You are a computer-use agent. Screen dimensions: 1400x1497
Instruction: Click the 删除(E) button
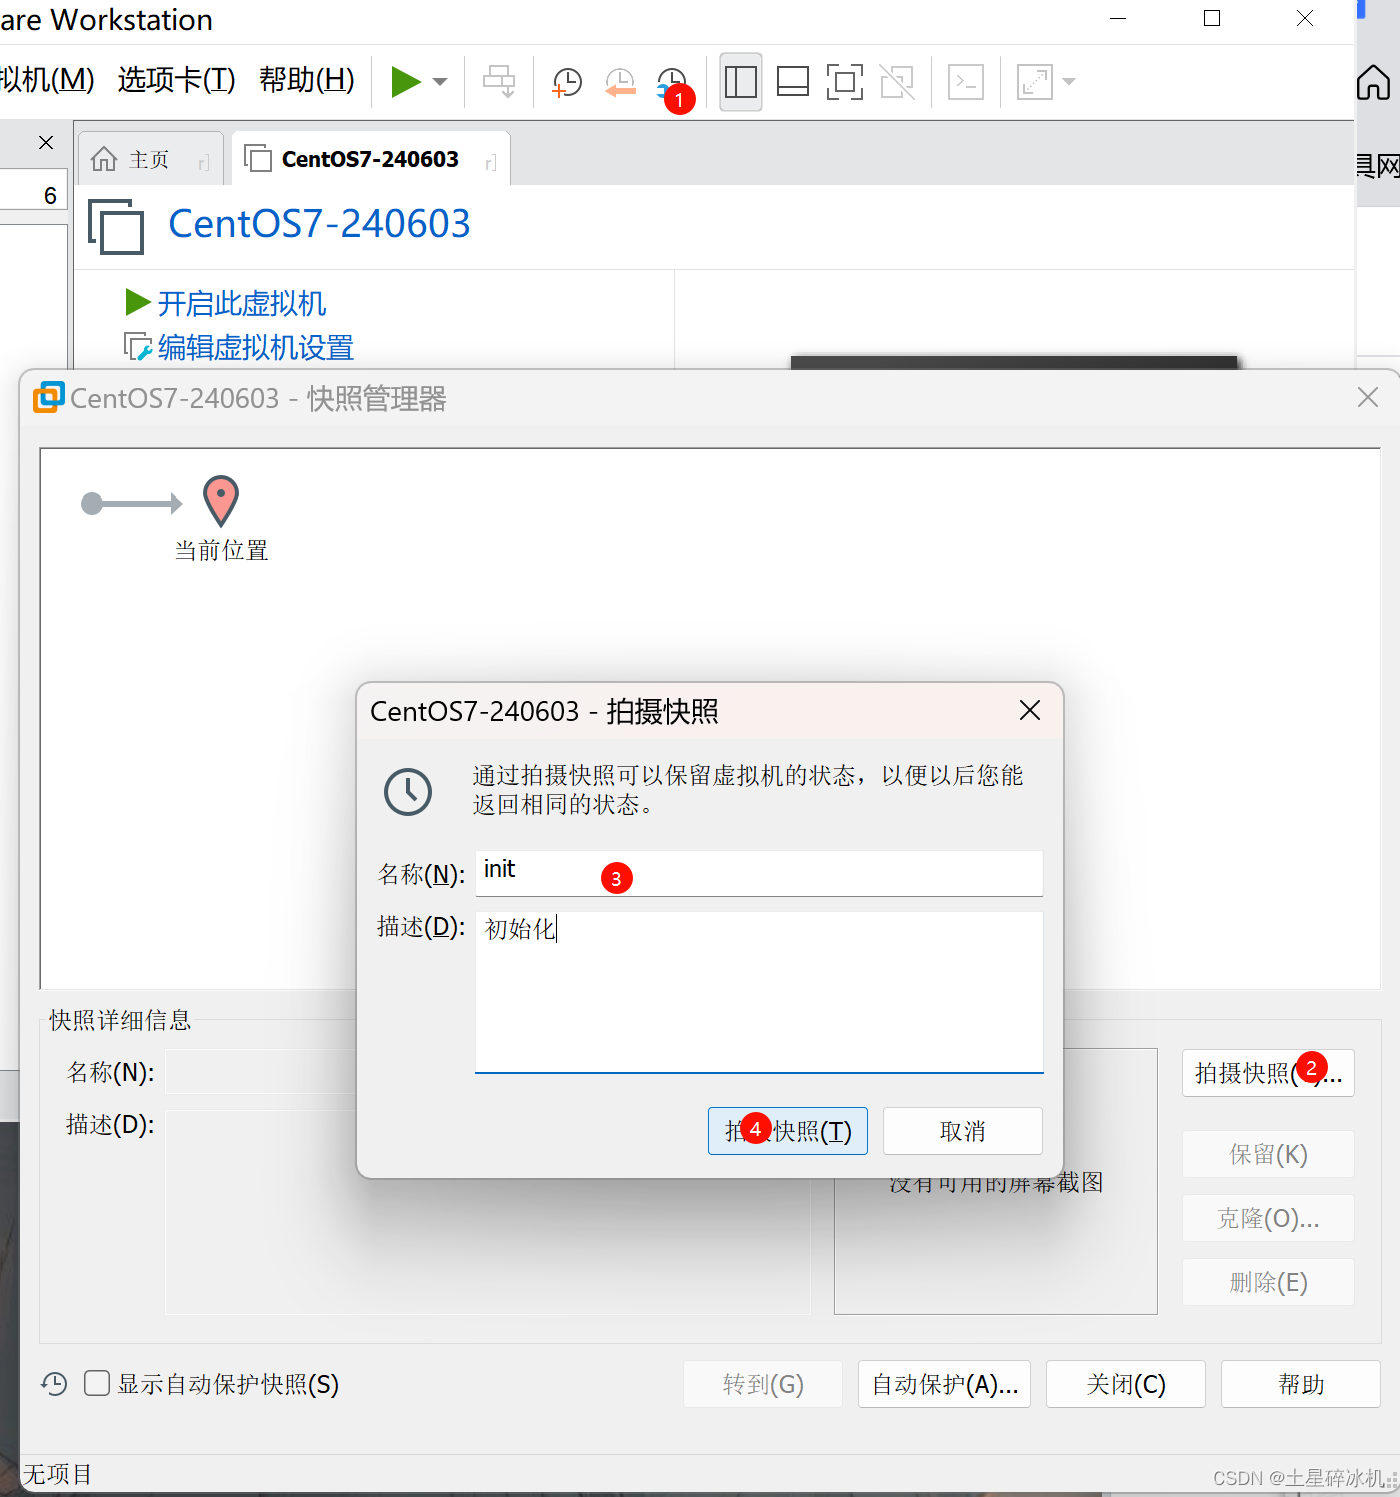coord(1268,1283)
